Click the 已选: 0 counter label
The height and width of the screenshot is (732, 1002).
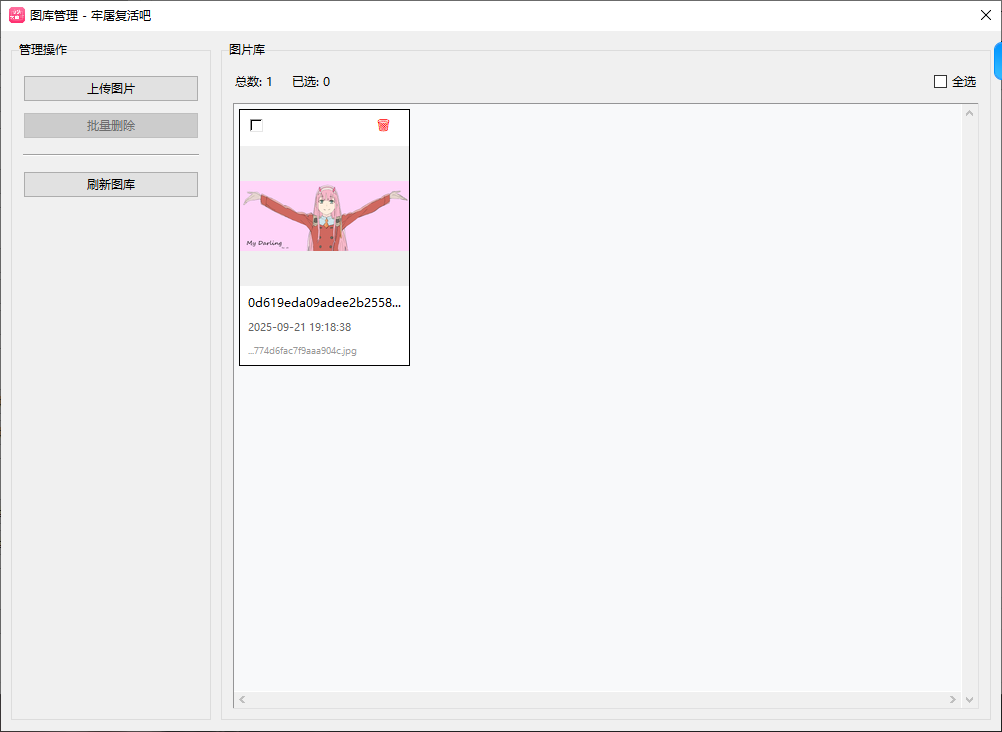tap(311, 82)
